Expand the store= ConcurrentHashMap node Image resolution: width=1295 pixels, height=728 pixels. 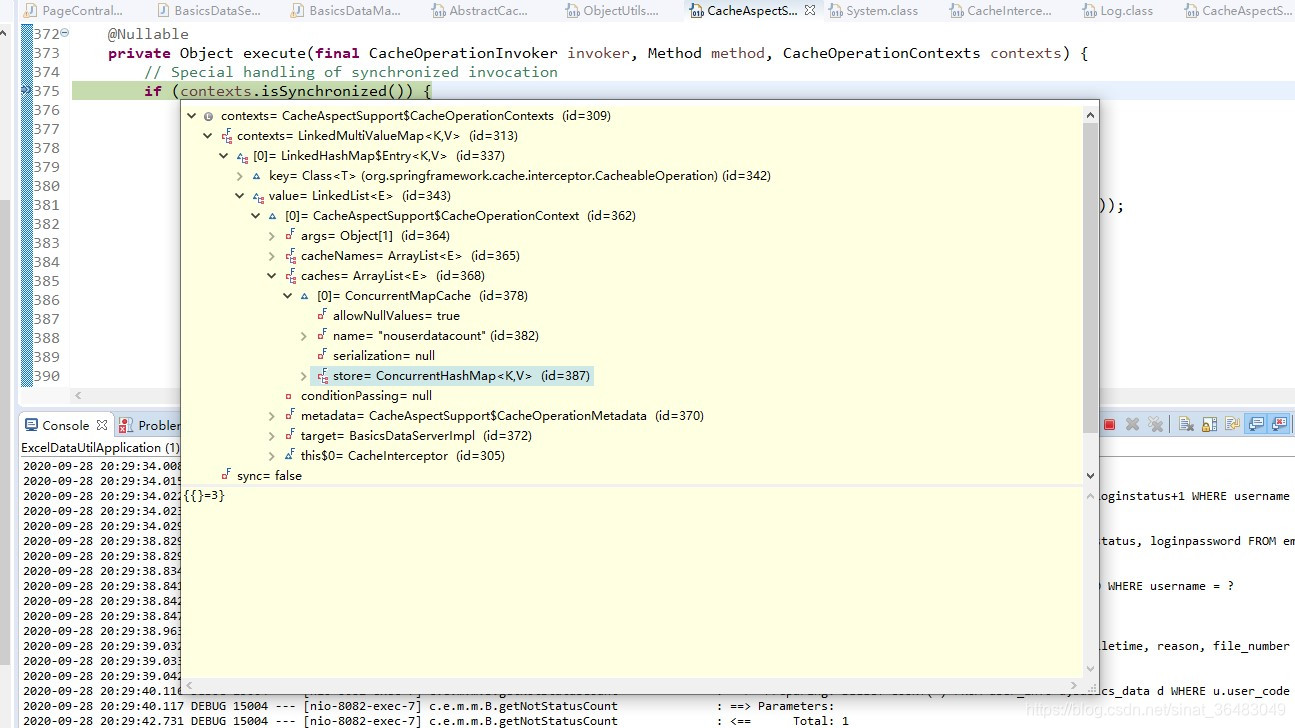pyautogui.click(x=303, y=376)
